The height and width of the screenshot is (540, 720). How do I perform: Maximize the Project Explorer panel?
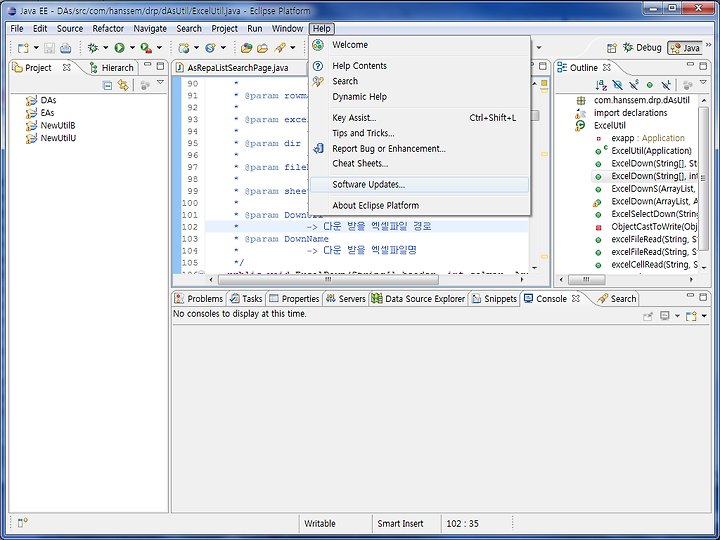coord(160,66)
